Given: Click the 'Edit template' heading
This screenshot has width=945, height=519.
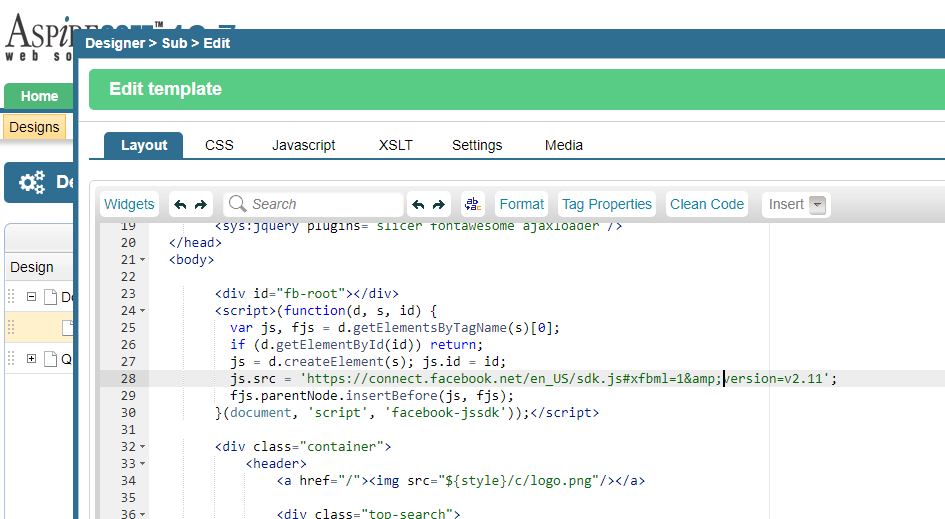Looking at the screenshot, I should coord(165,89).
